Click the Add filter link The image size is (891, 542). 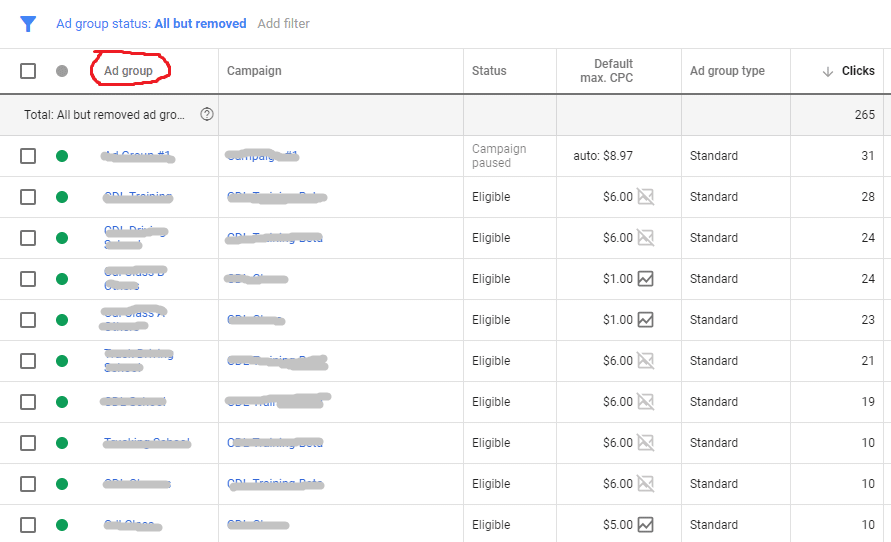[283, 24]
